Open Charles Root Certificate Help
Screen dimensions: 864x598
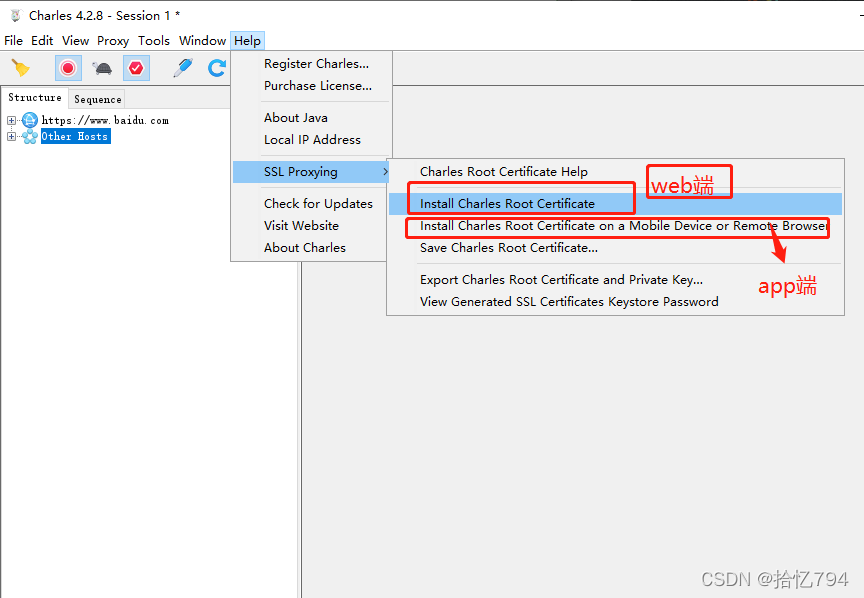[x=615, y=171]
